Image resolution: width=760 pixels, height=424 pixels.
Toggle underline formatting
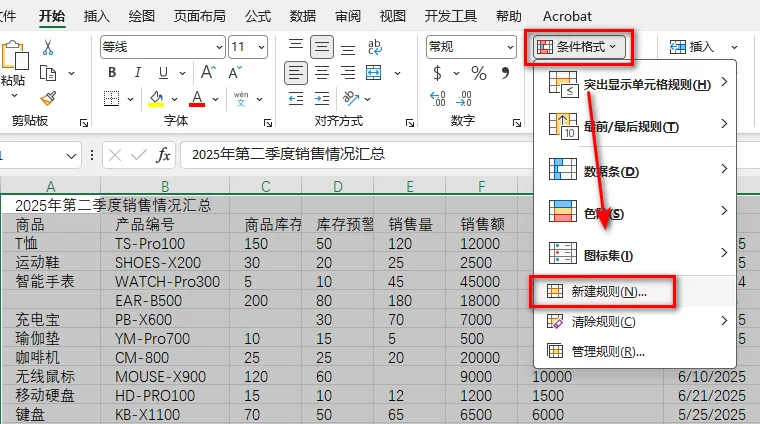pyautogui.click(x=163, y=73)
